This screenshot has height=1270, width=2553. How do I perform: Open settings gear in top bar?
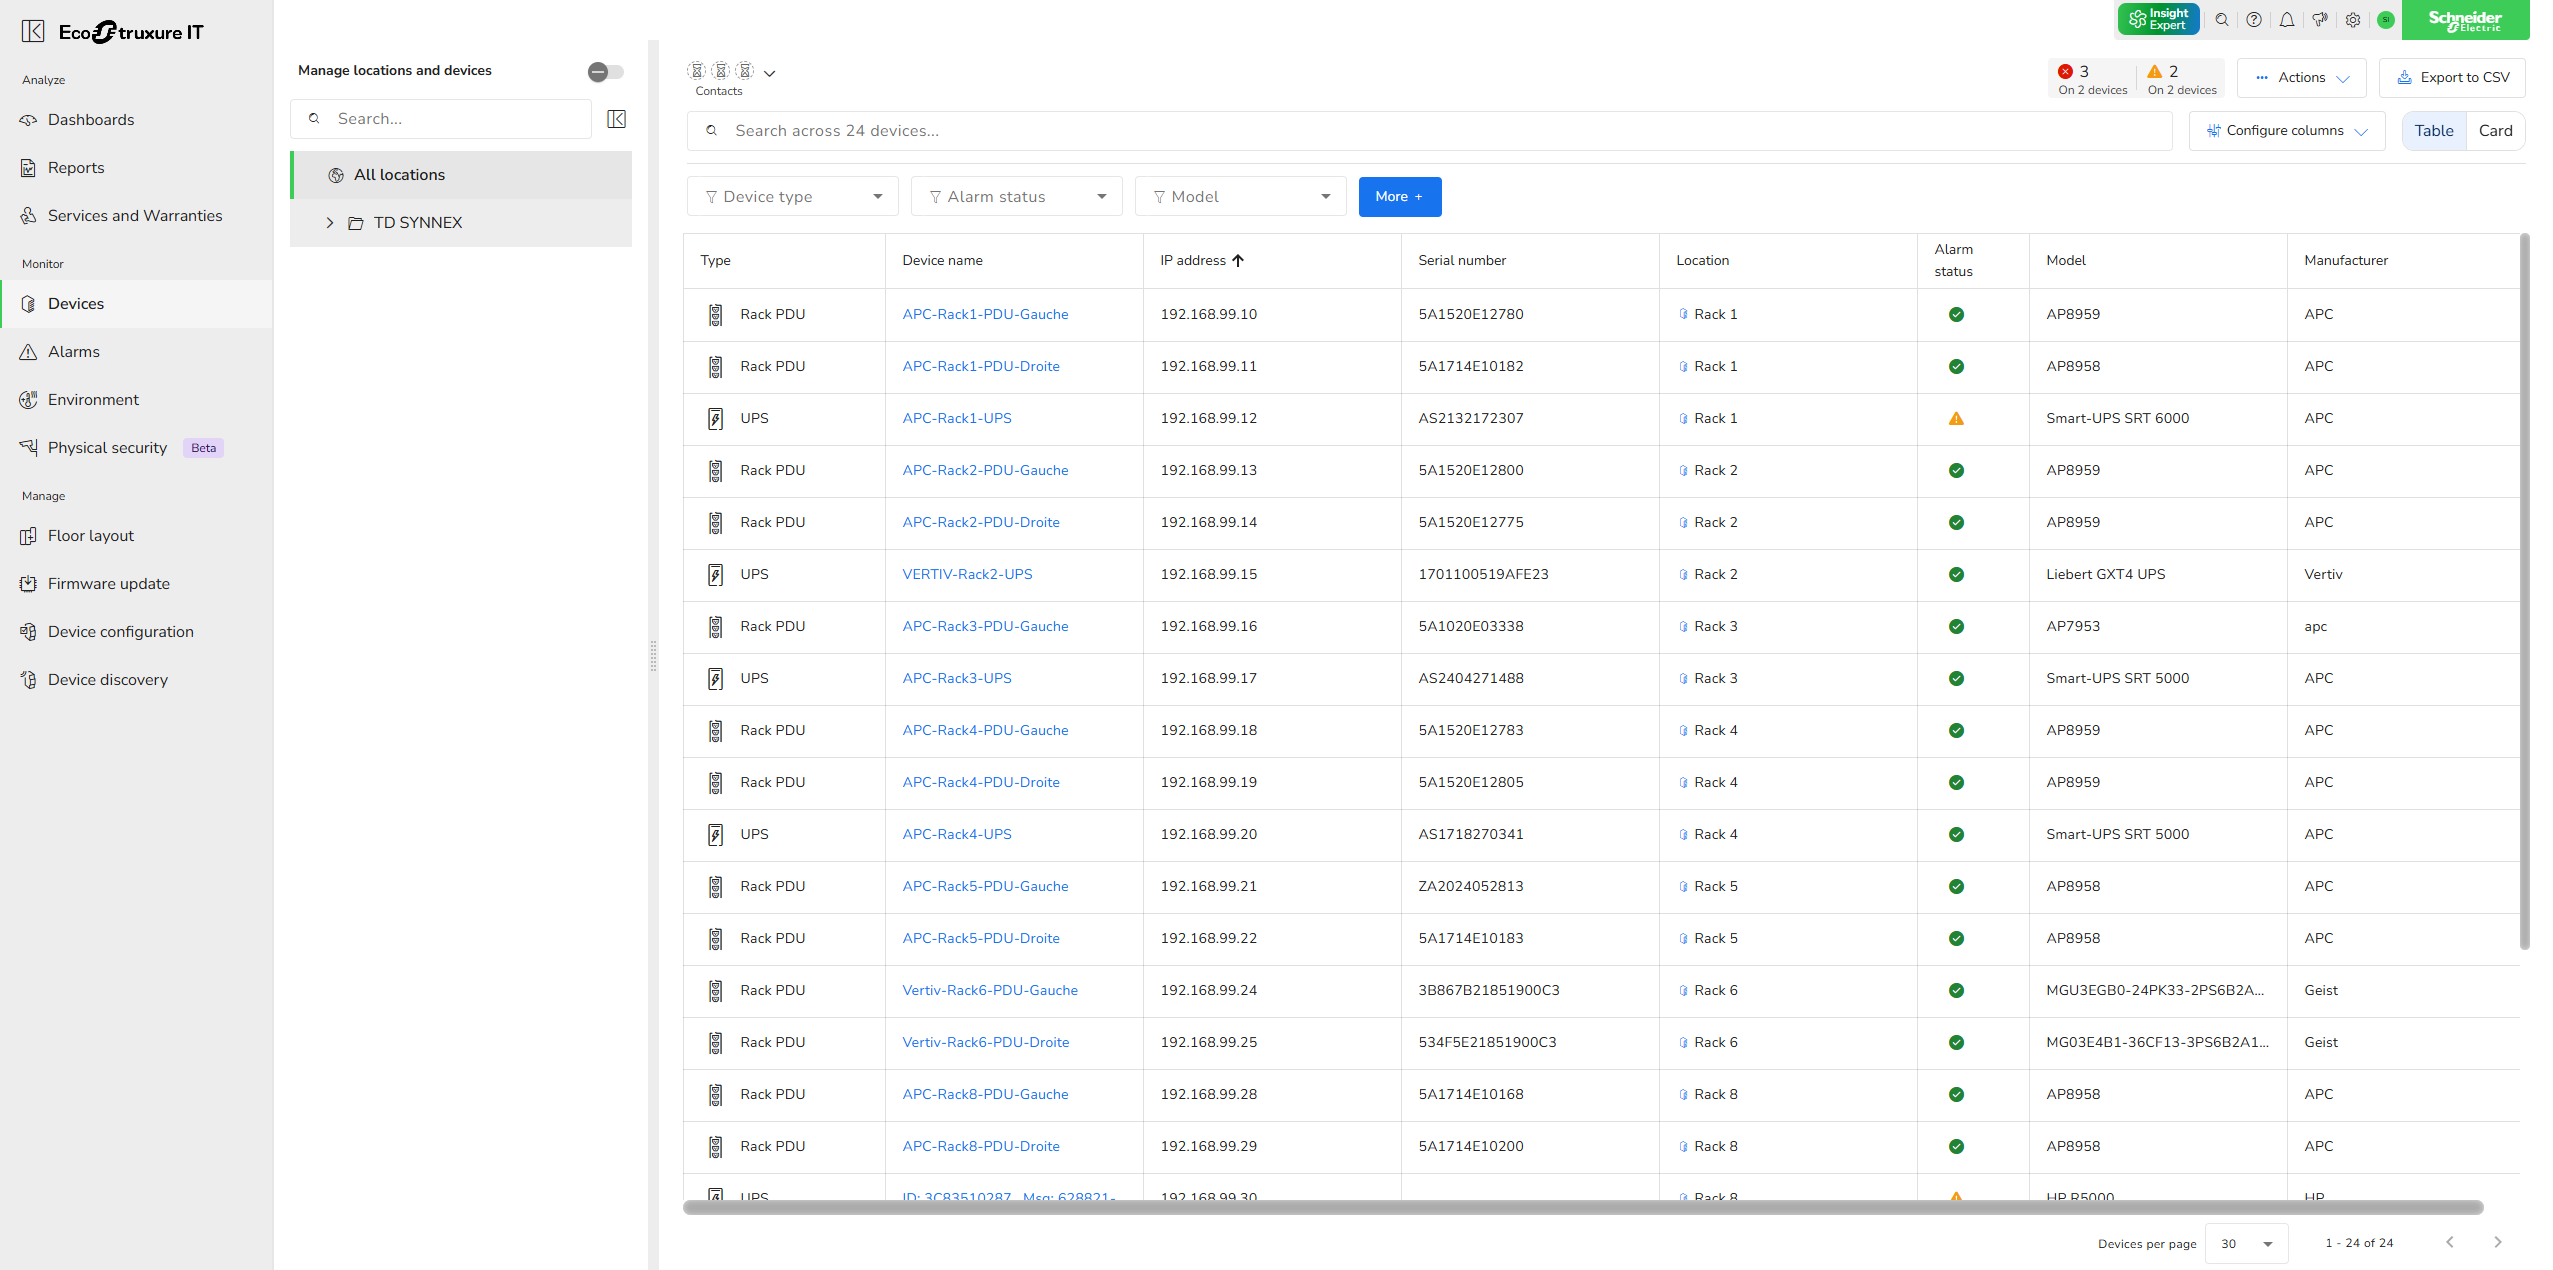coord(2352,20)
